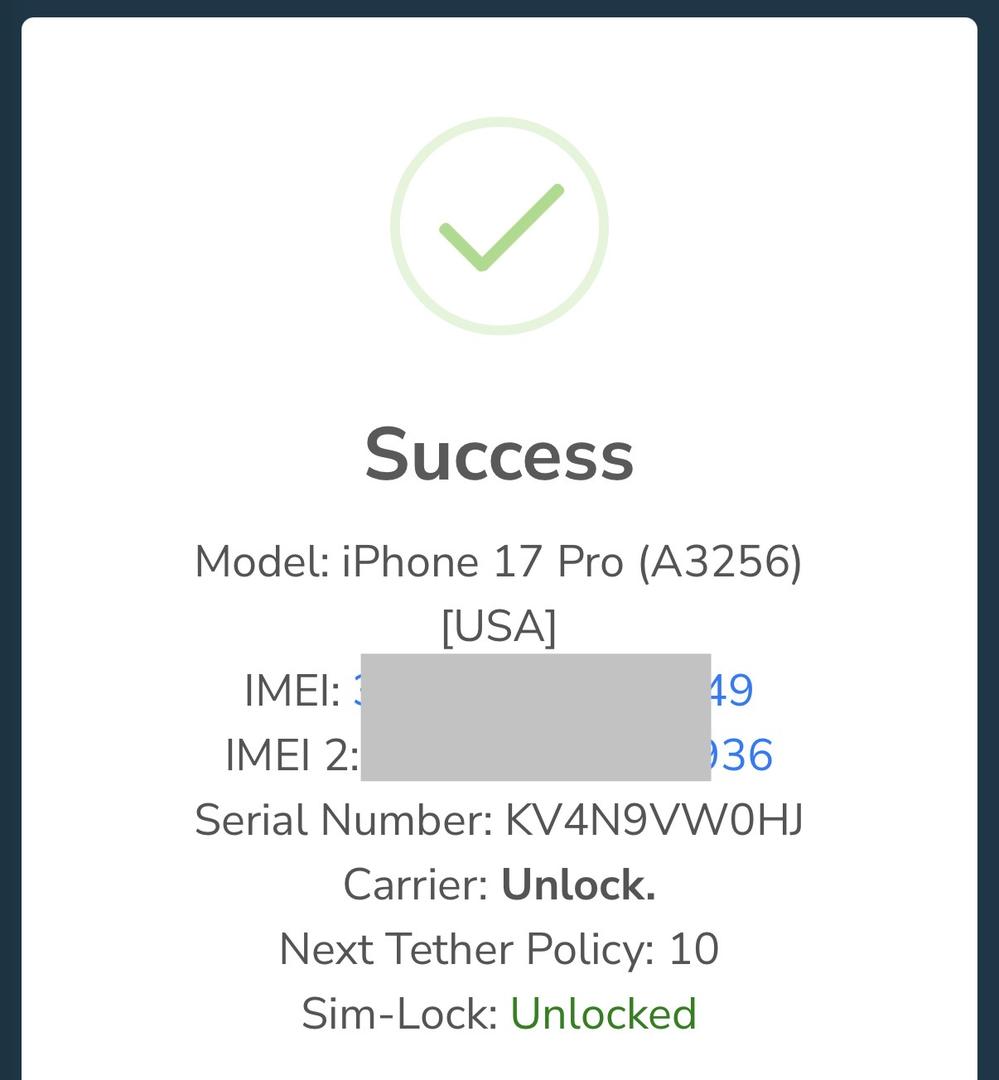
Task: Click the bold Carrier value "Unlock."
Action: (x=578, y=885)
